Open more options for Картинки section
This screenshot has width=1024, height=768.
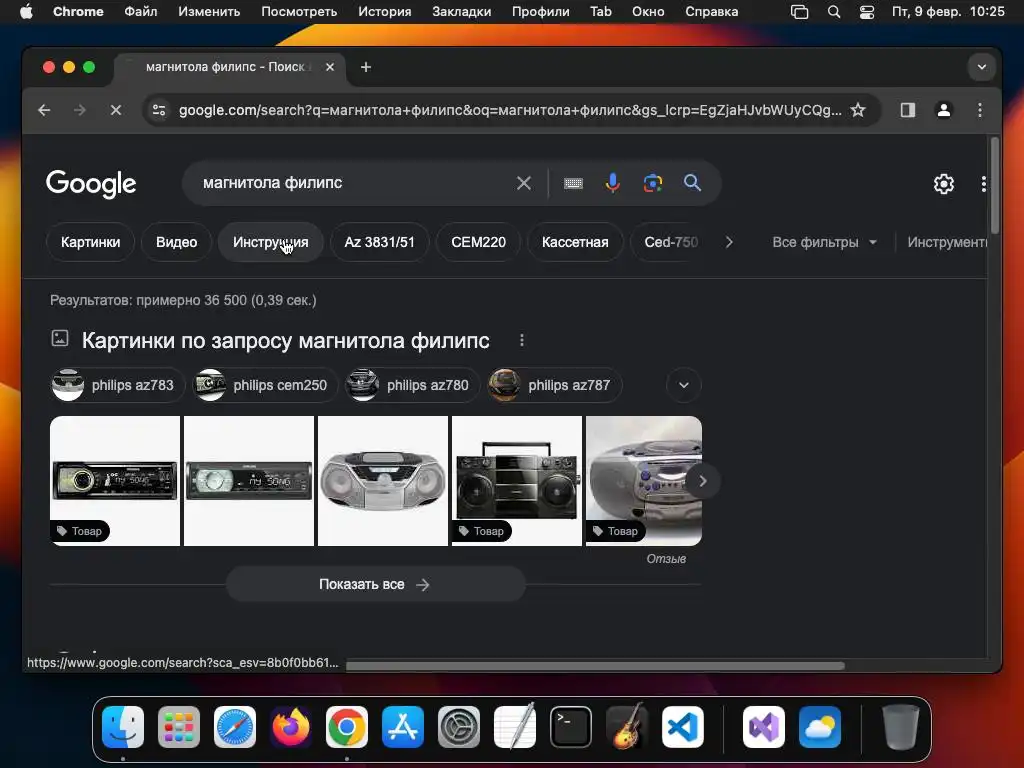521,340
